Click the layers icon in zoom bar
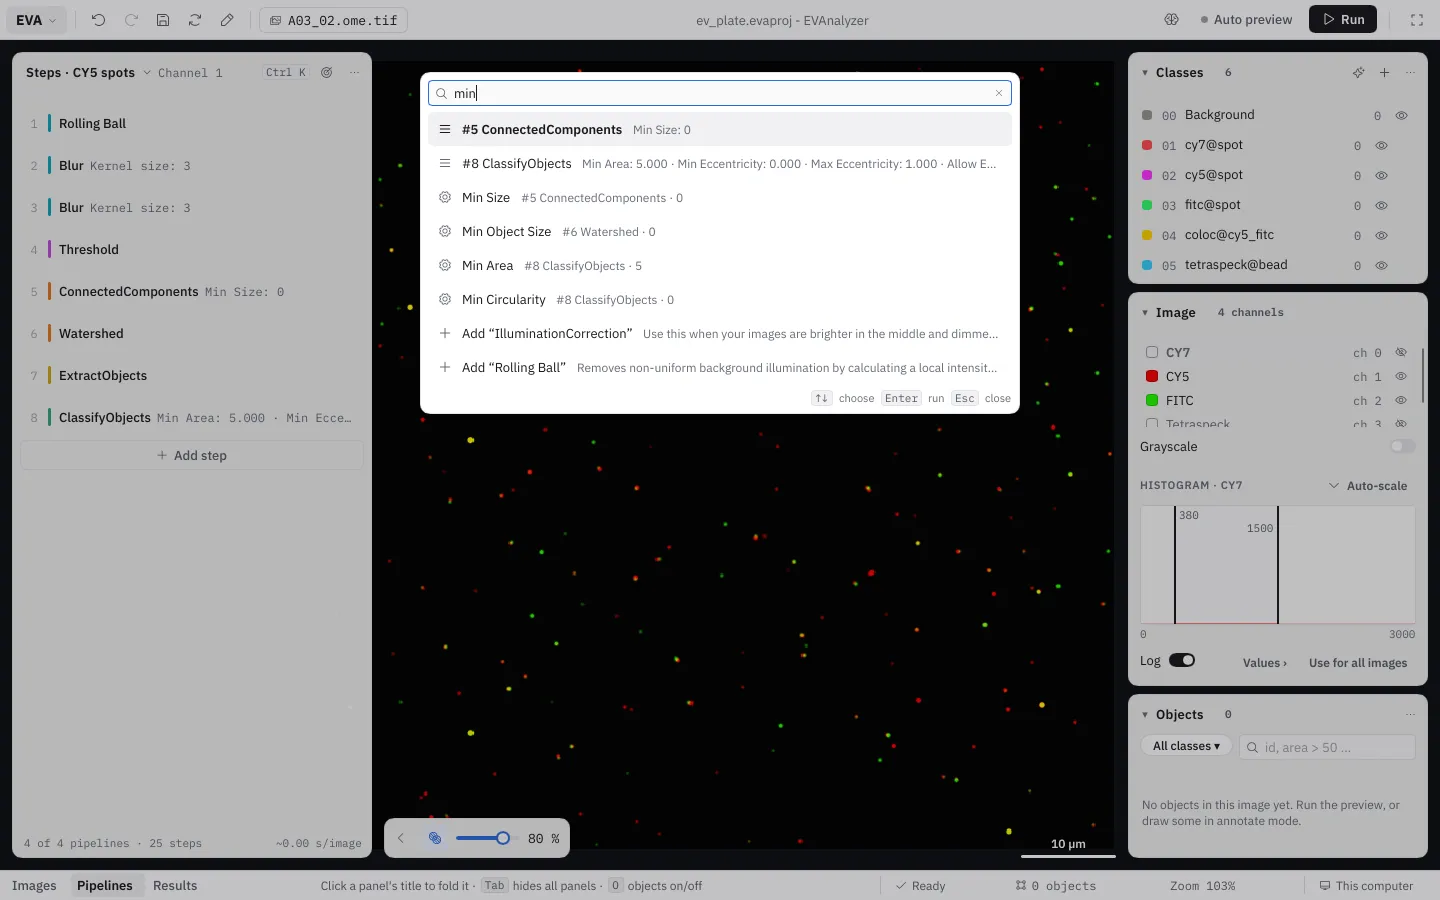This screenshot has height=900, width=1440. (435, 838)
